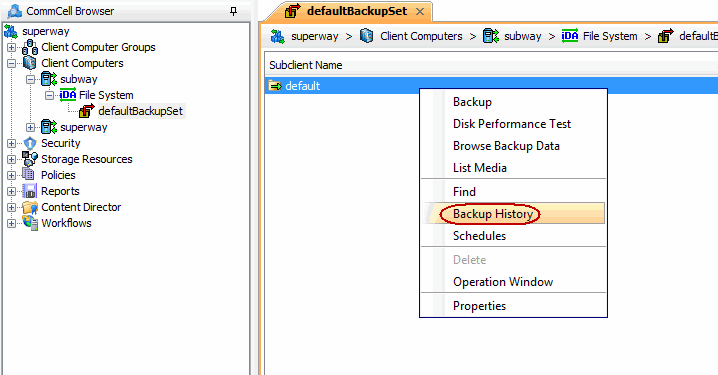Click the Content Director folder icon
This screenshot has width=718, height=375.
(30, 207)
